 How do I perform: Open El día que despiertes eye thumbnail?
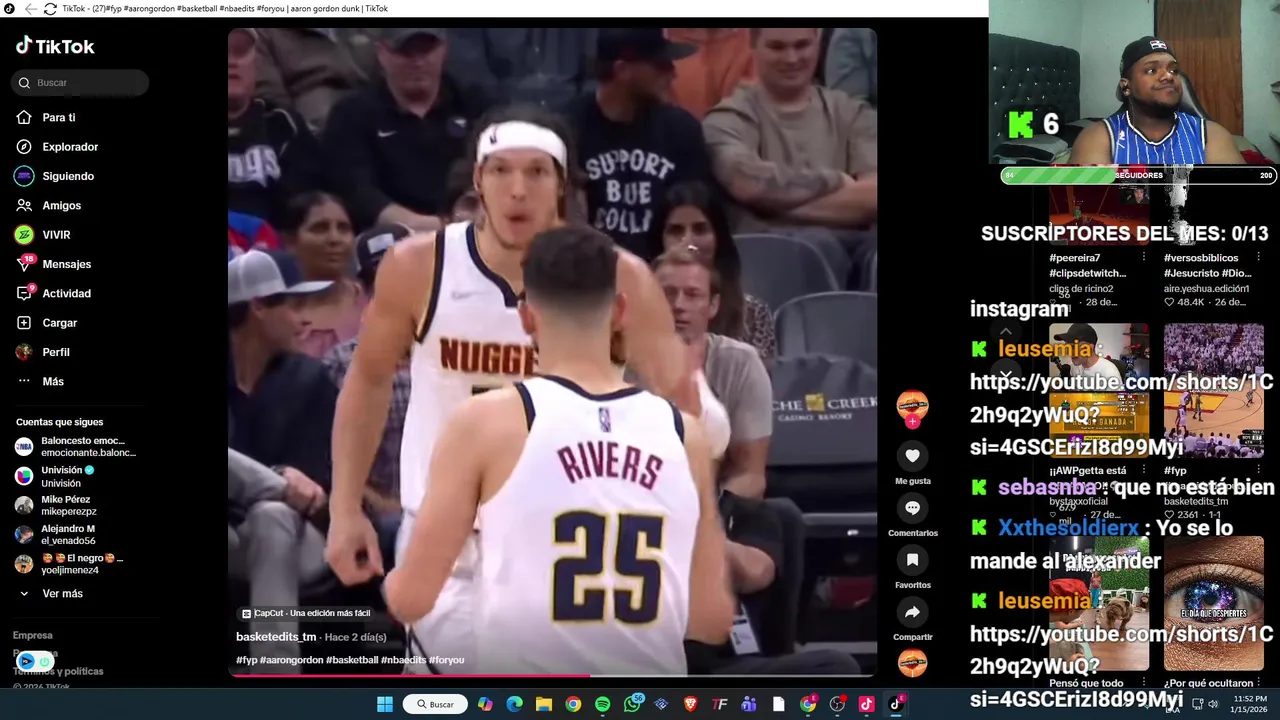(1213, 603)
